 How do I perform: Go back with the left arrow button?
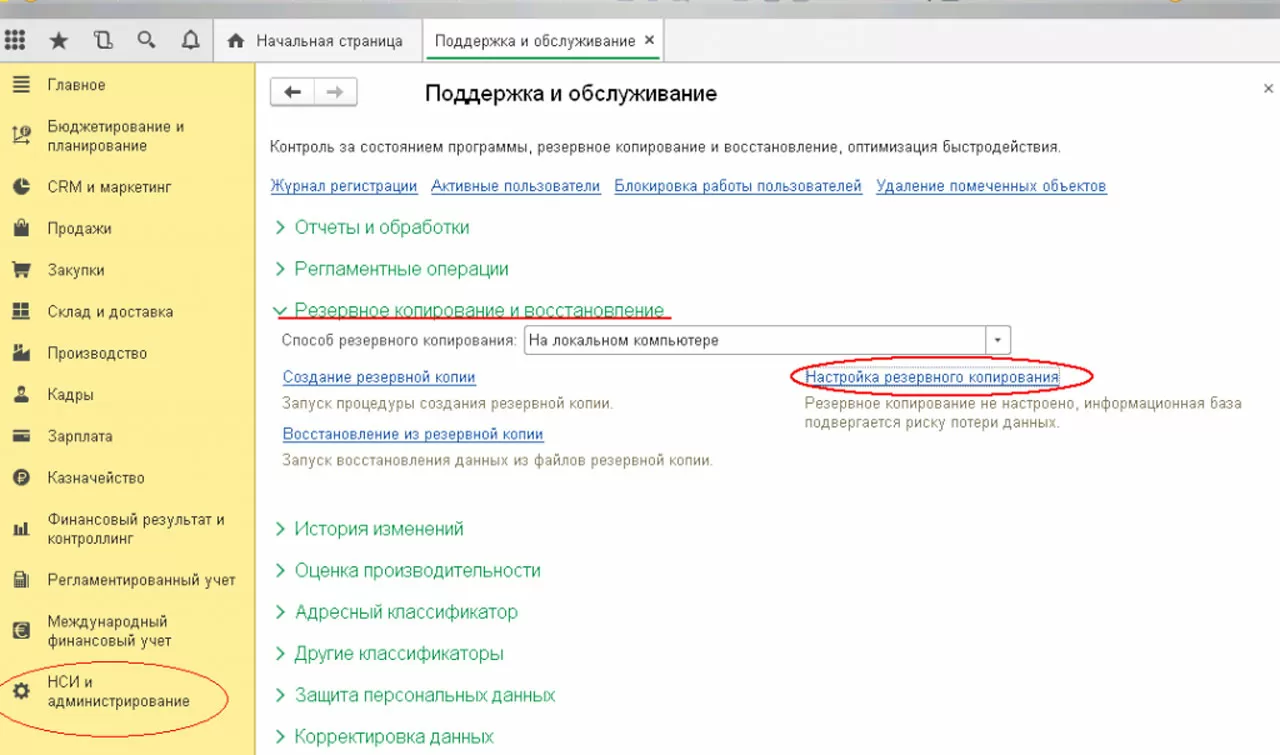(x=292, y=92)
